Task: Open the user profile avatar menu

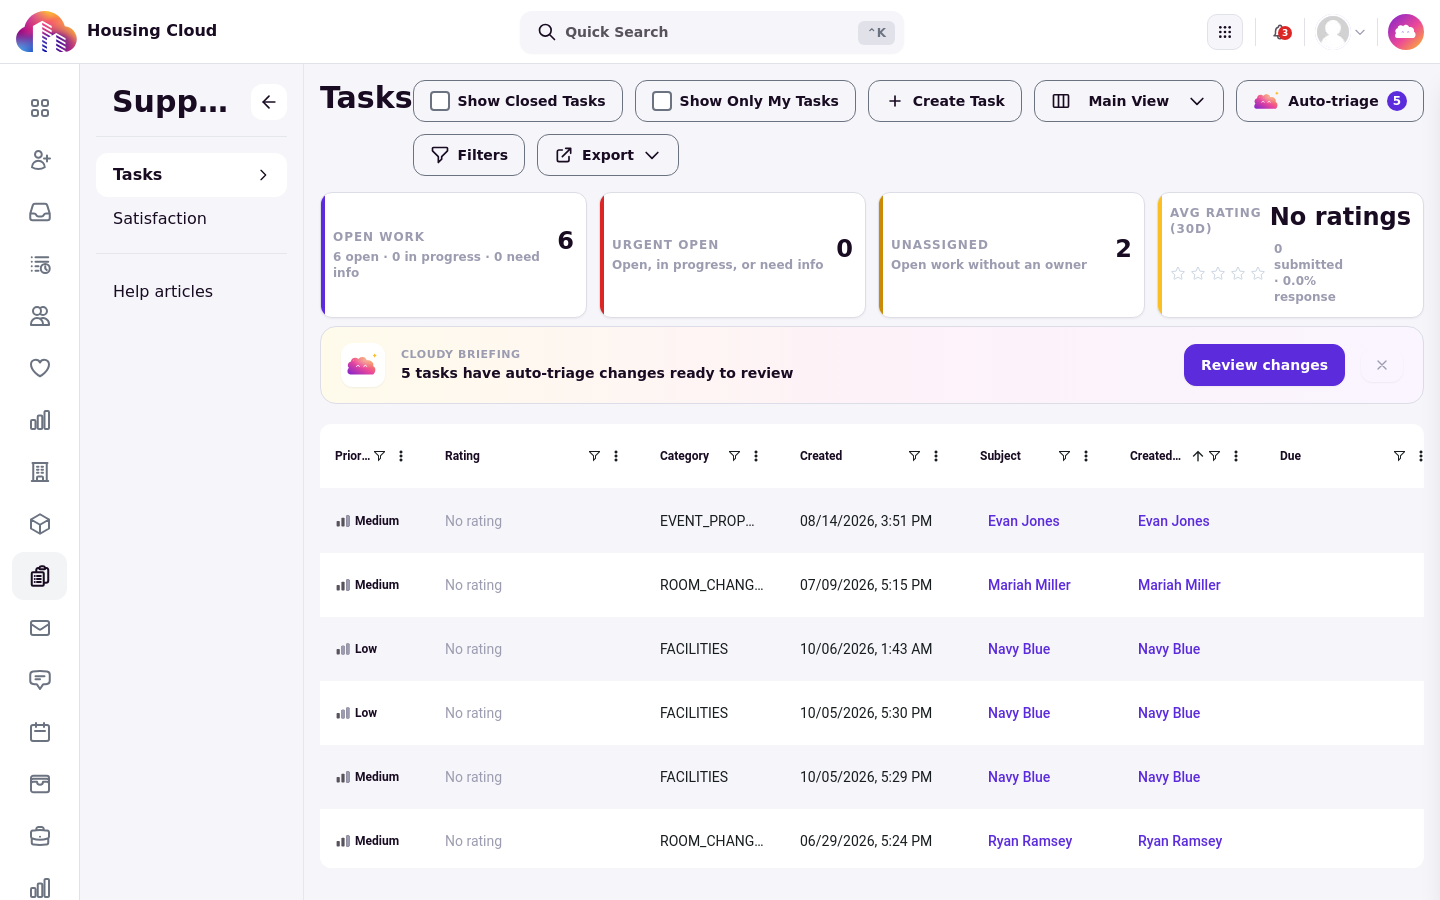Action: point(1341,32)
